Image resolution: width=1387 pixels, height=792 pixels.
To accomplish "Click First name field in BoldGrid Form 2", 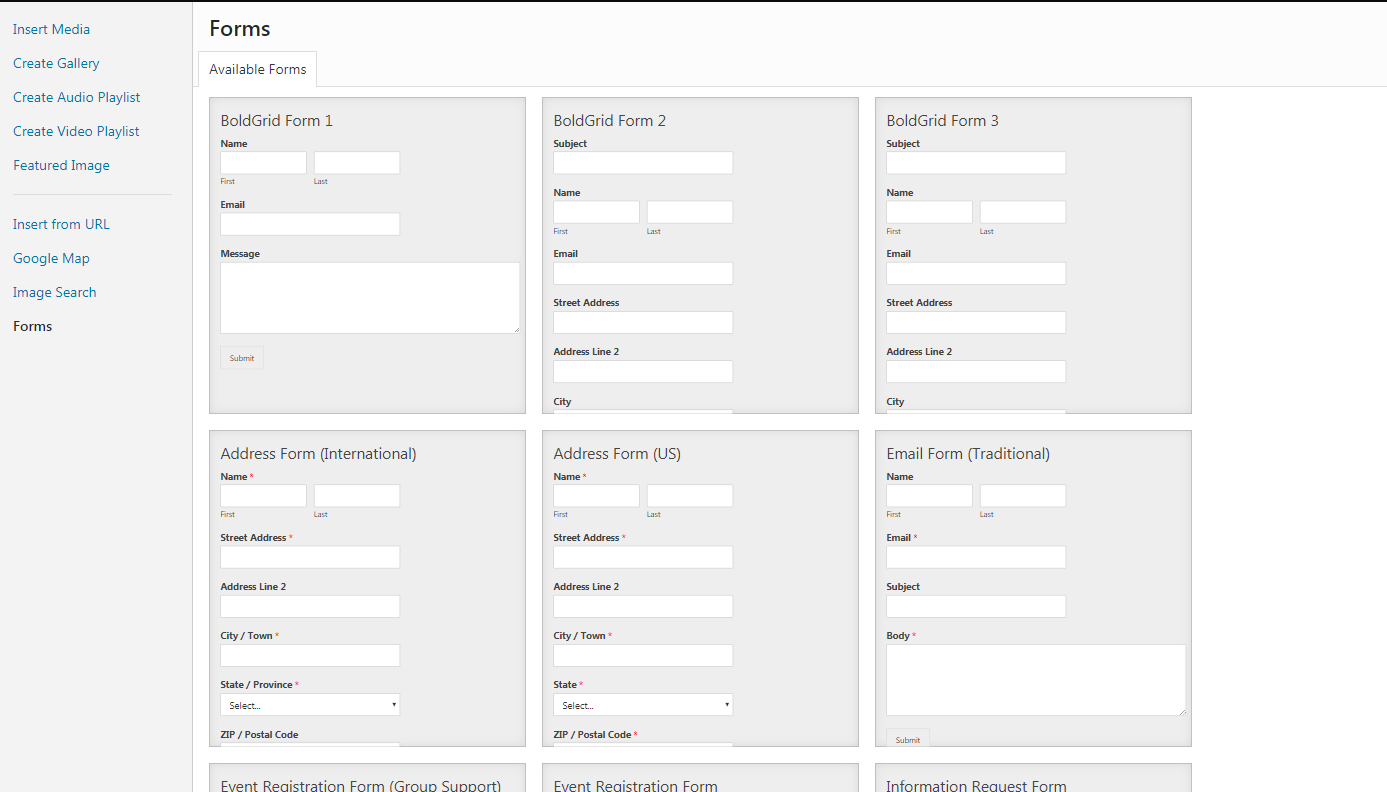I will tap(596, 212).
